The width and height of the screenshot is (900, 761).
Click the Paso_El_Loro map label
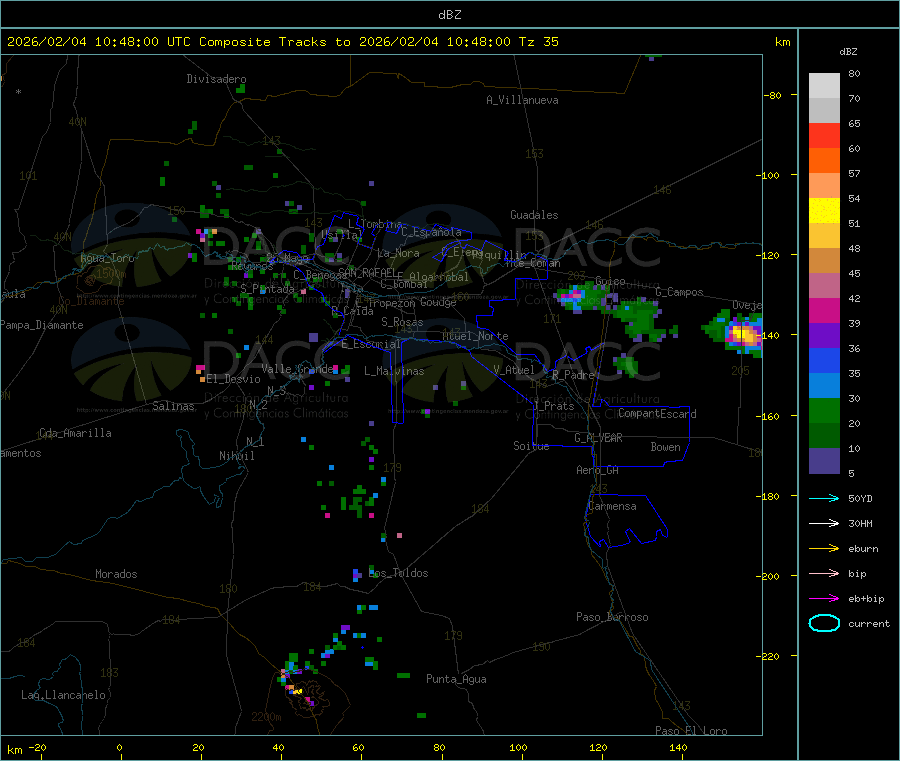(691, 731)
